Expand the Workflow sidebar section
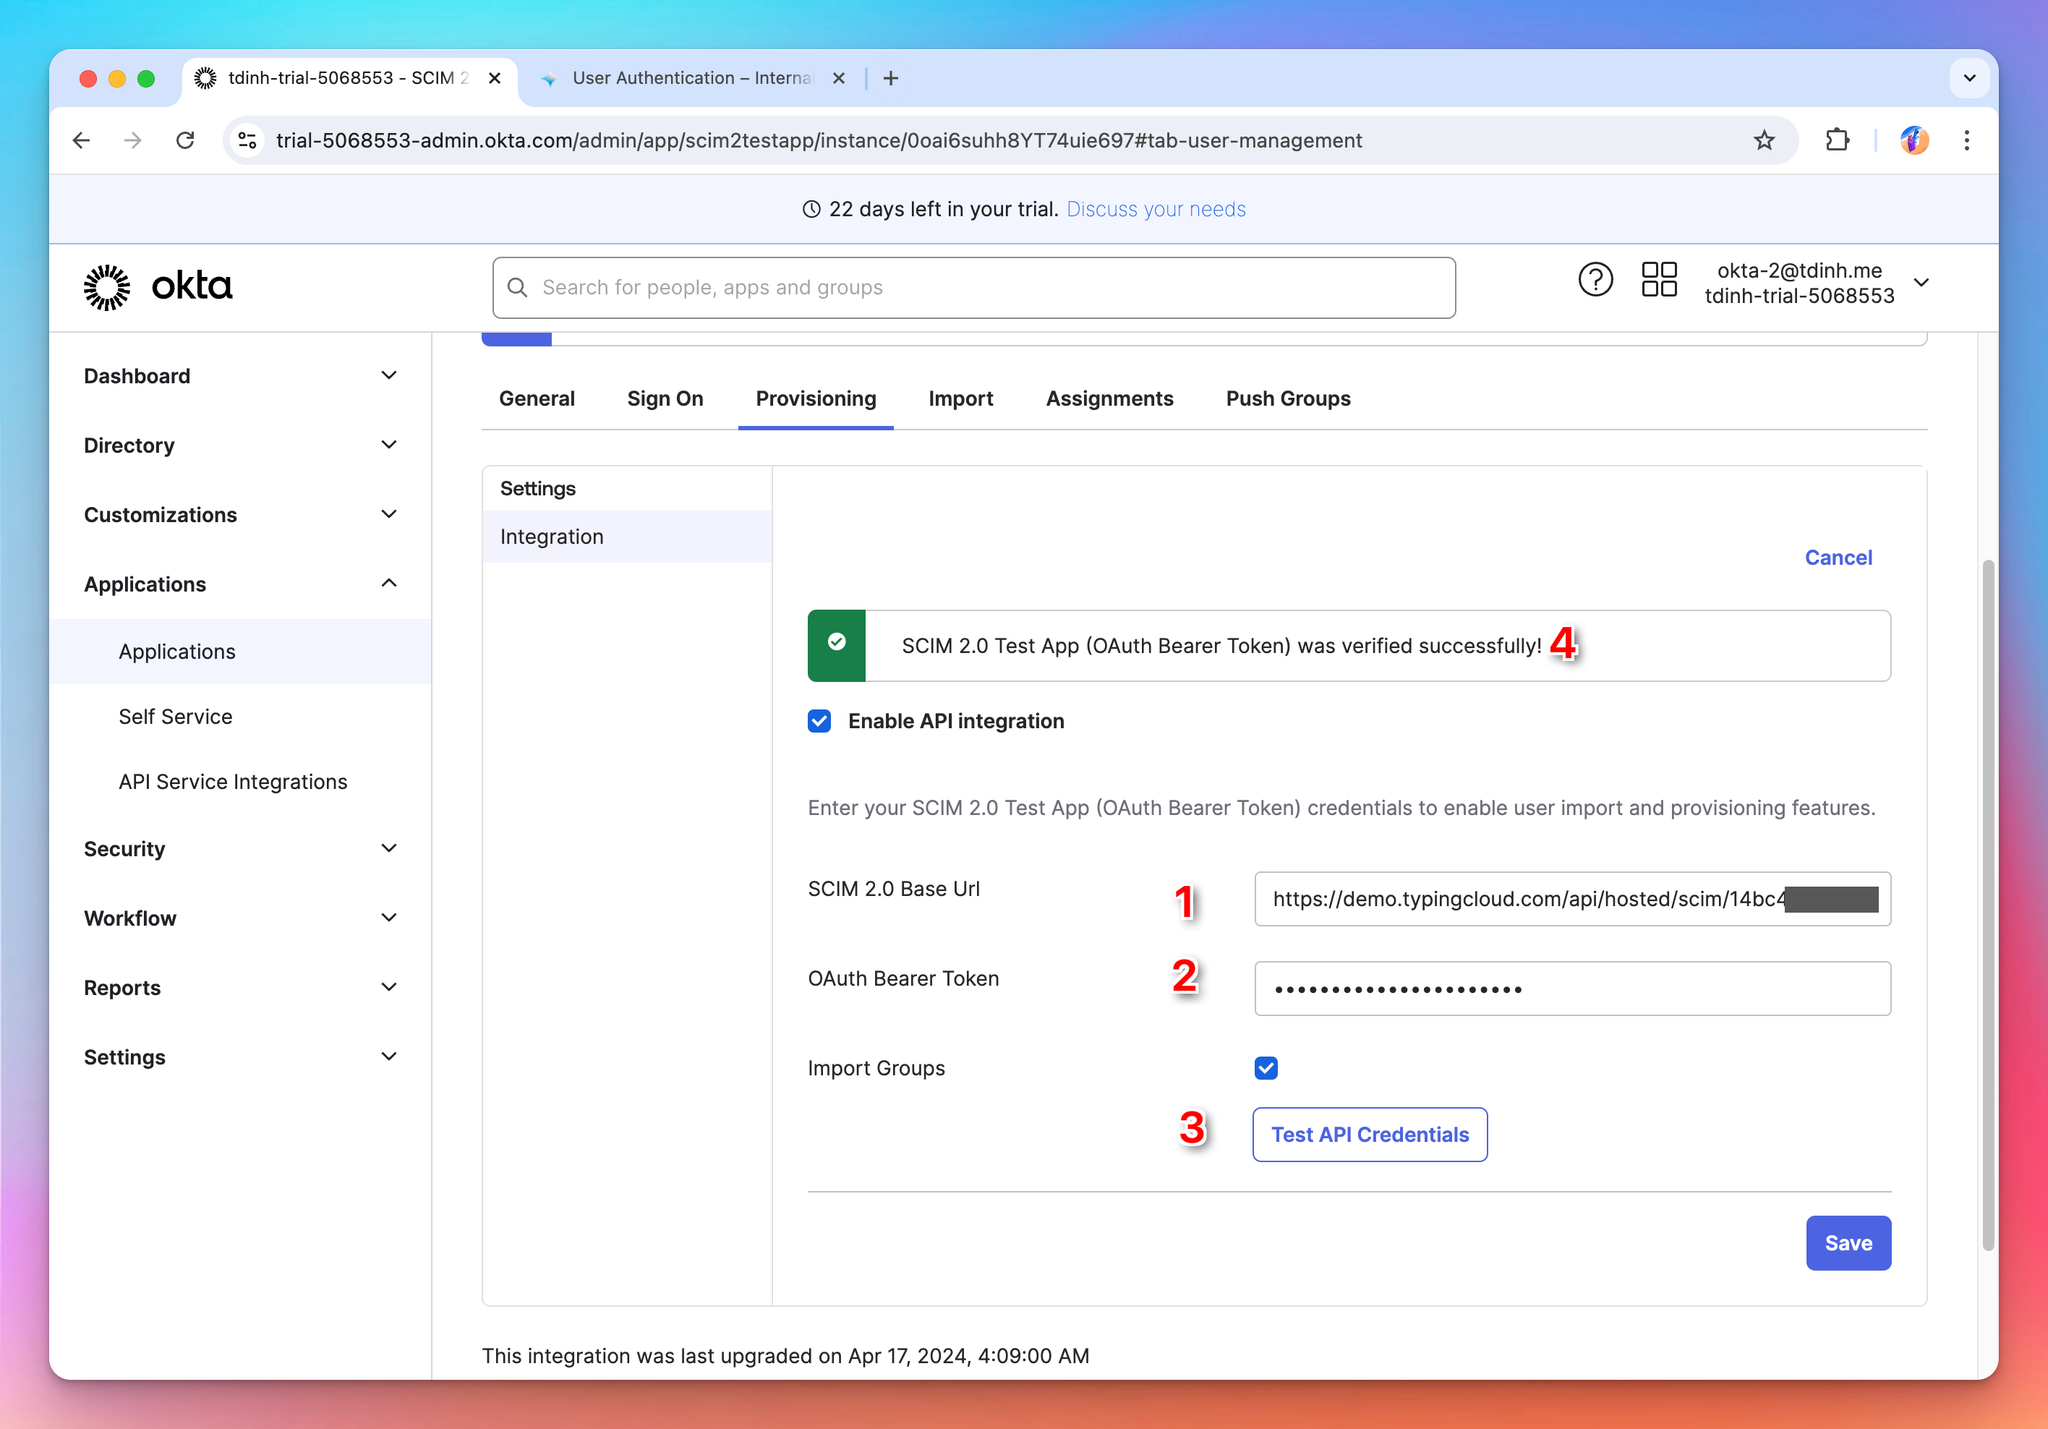The image size is (2048, 1429). pyautogui.click(x=240, y=918)
